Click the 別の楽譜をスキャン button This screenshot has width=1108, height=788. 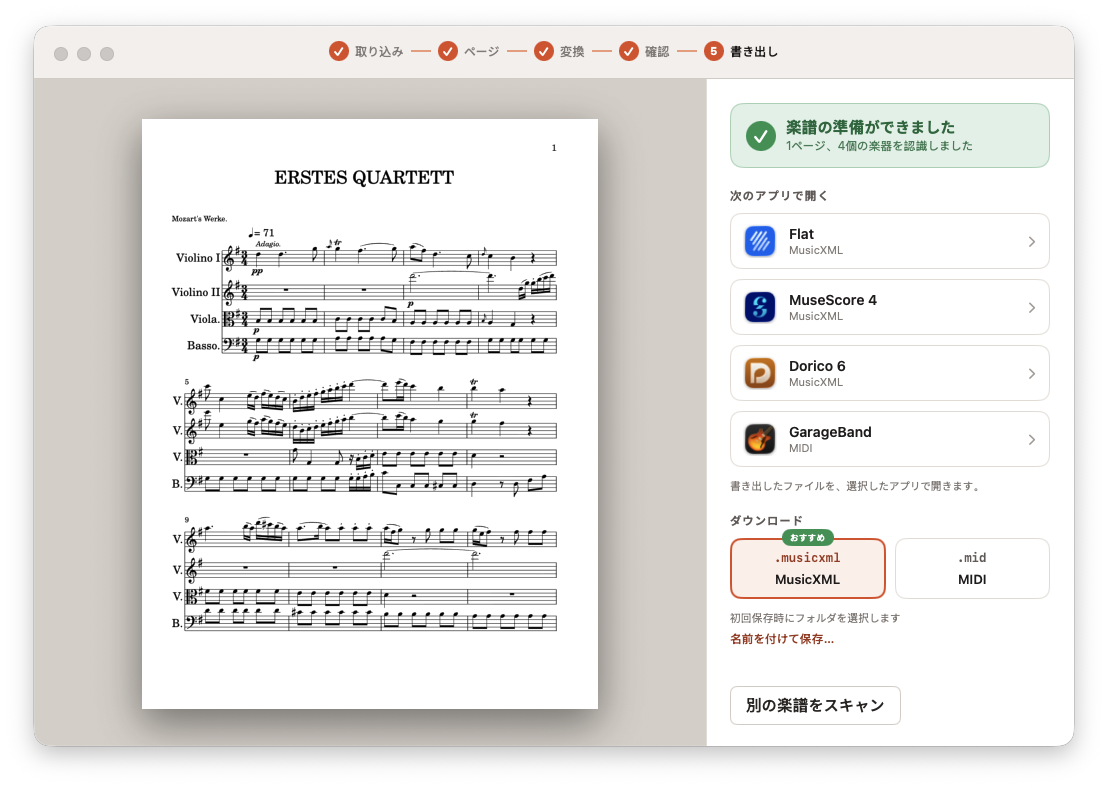(815, 705)
